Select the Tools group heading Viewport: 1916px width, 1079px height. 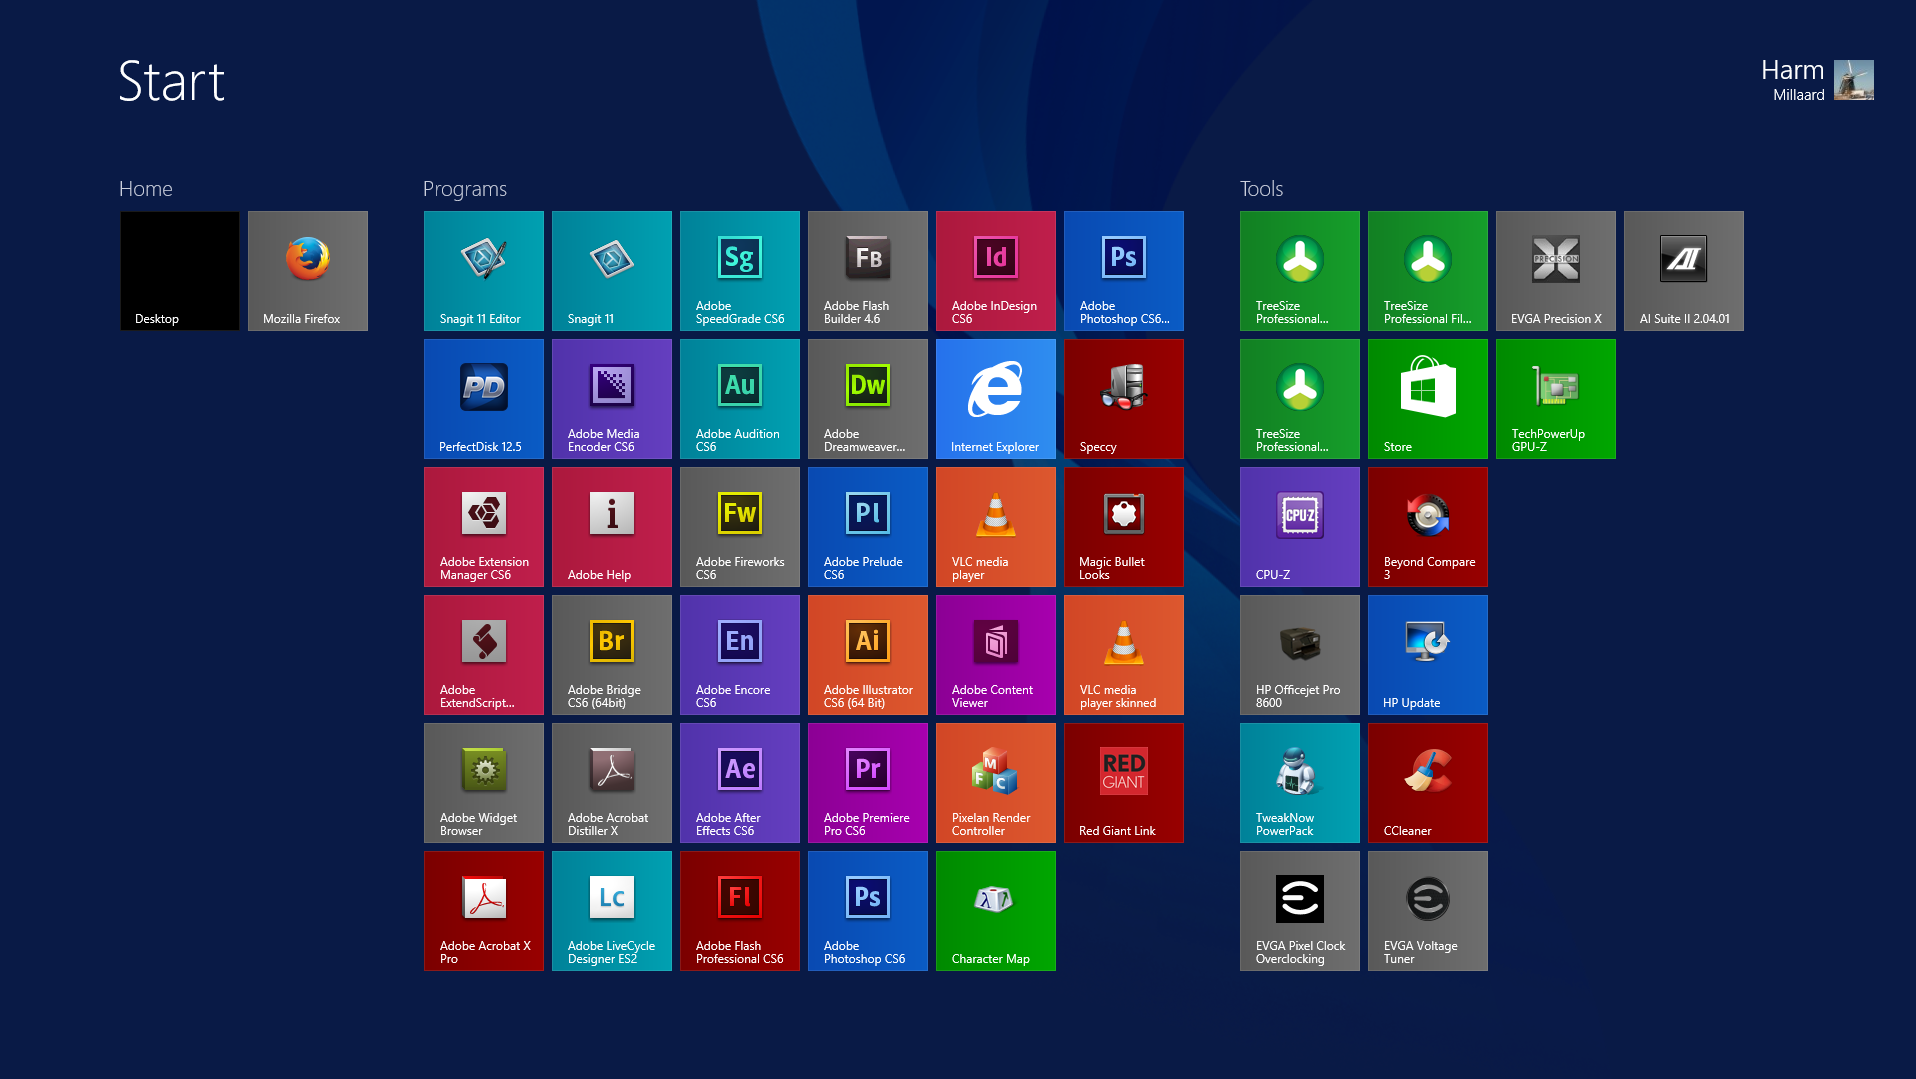click(1261, 189)
